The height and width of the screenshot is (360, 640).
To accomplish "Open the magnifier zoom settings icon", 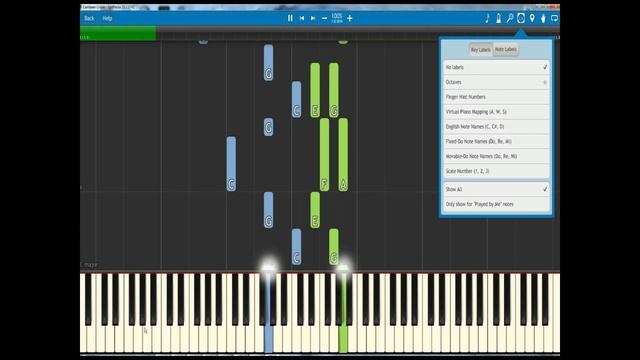I will pyautogui.click(x=510, y=18).
